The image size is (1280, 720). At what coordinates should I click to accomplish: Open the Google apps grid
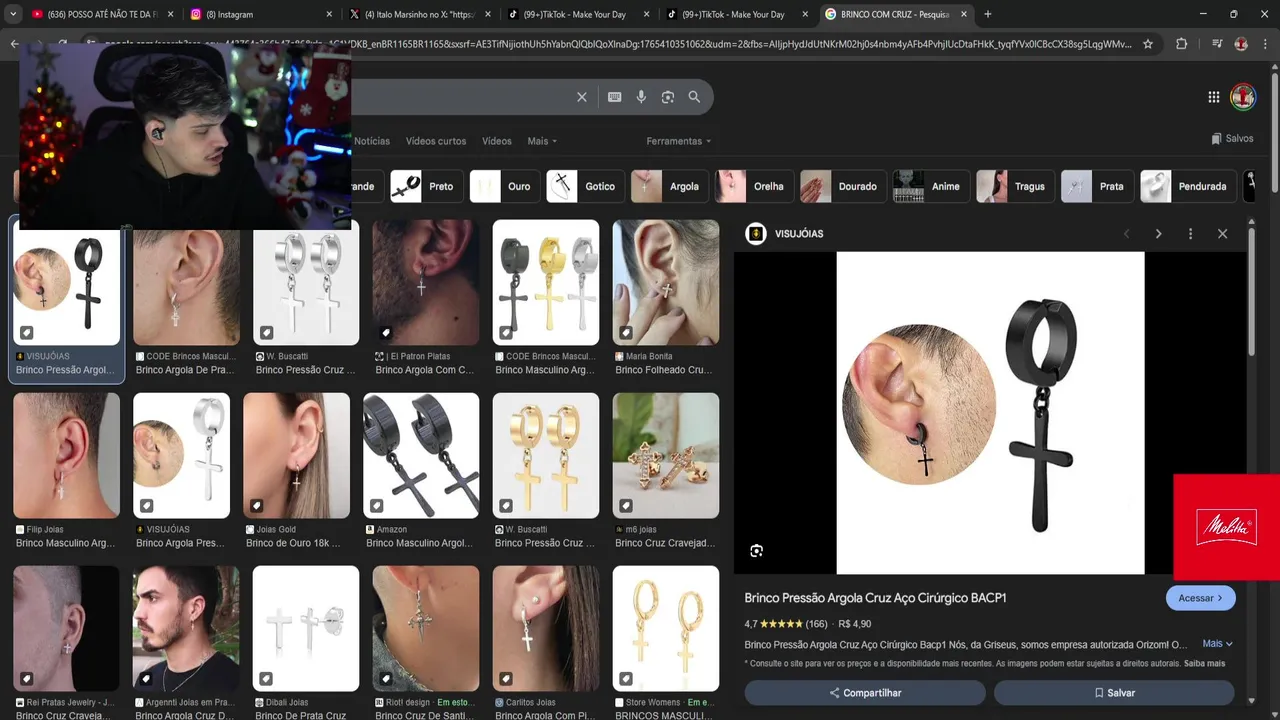coord(1213,97)
